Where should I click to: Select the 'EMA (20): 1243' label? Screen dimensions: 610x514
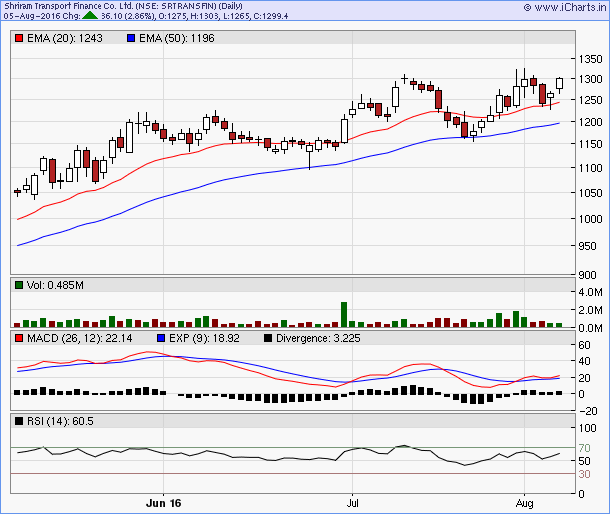pos(65,38)
